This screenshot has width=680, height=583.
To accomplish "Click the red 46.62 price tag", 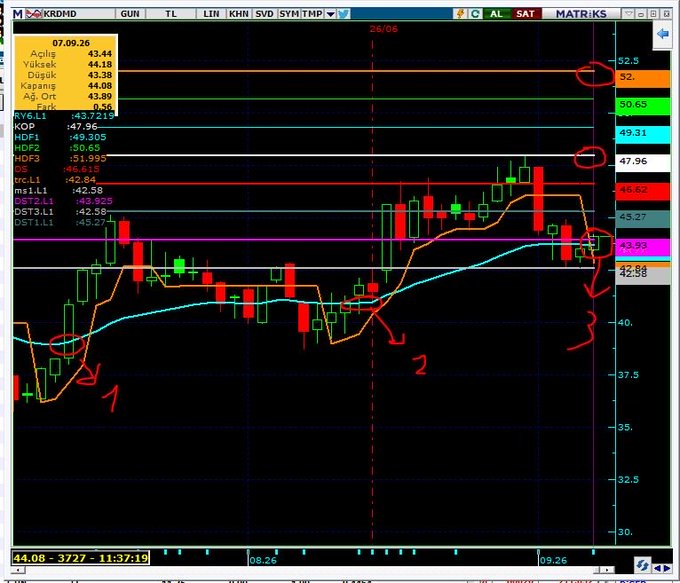I will click(x=643, y=191).
